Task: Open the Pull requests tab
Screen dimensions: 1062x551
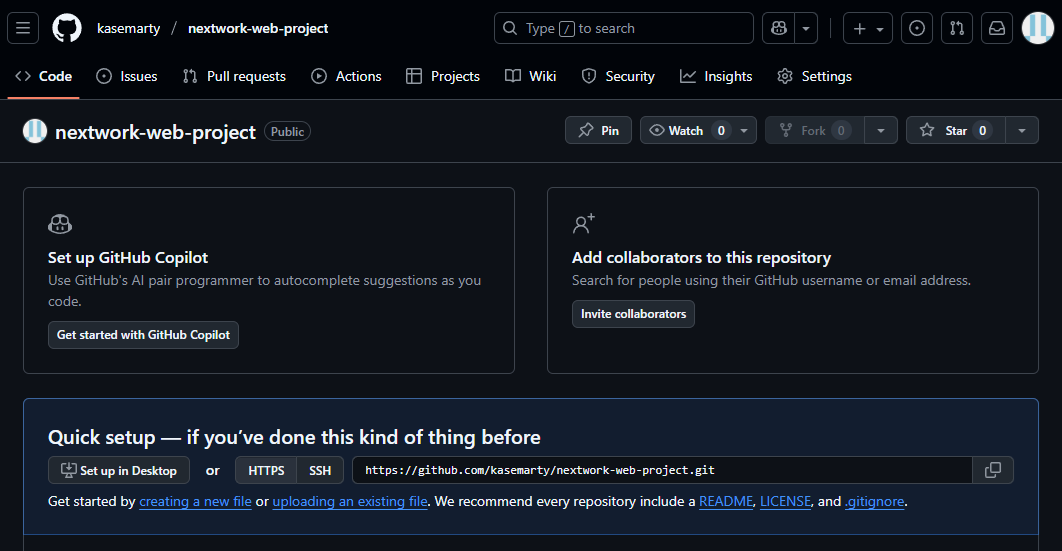Action: tap(234, 76)
